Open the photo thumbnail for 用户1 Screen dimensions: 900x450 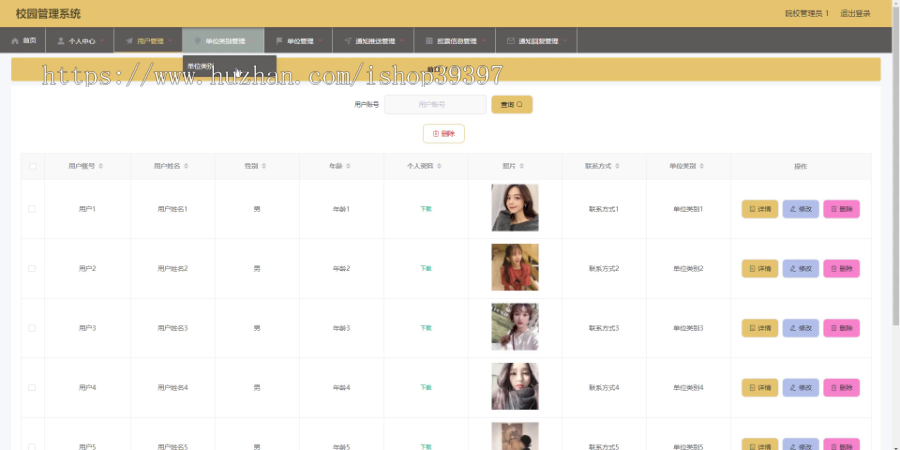pos(515,208)
